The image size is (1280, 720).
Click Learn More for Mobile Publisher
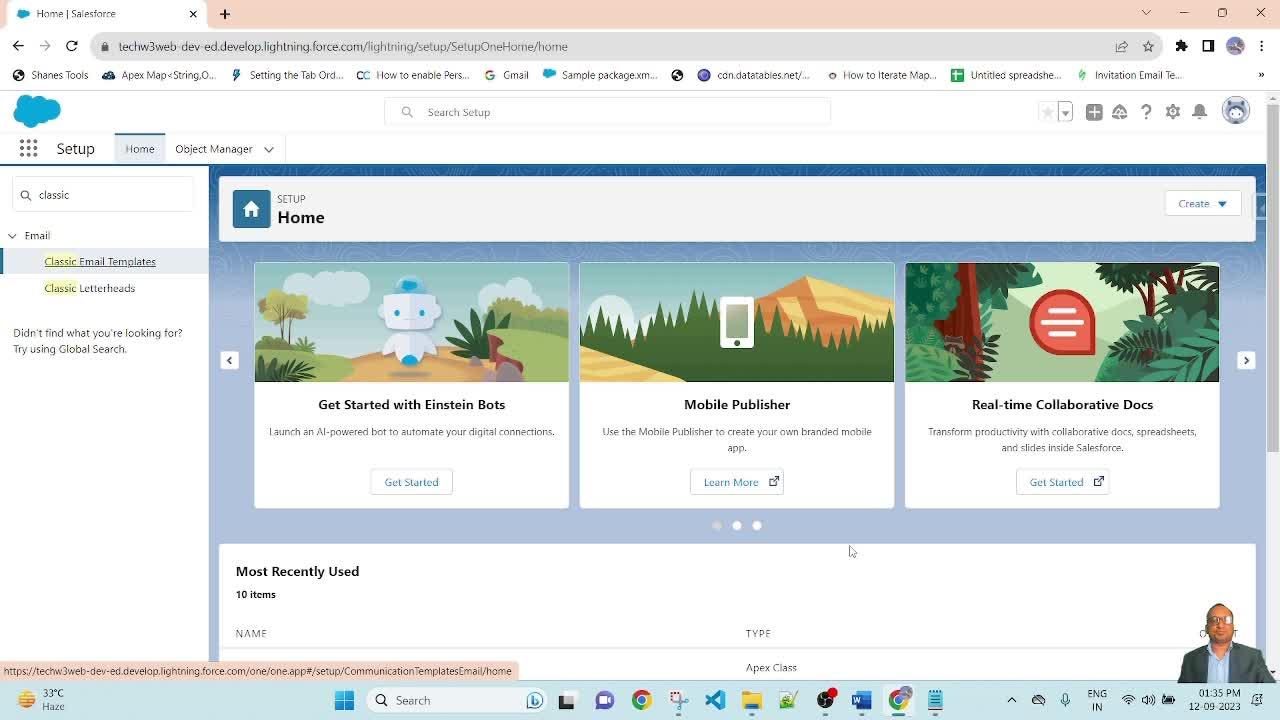[737, 482]
